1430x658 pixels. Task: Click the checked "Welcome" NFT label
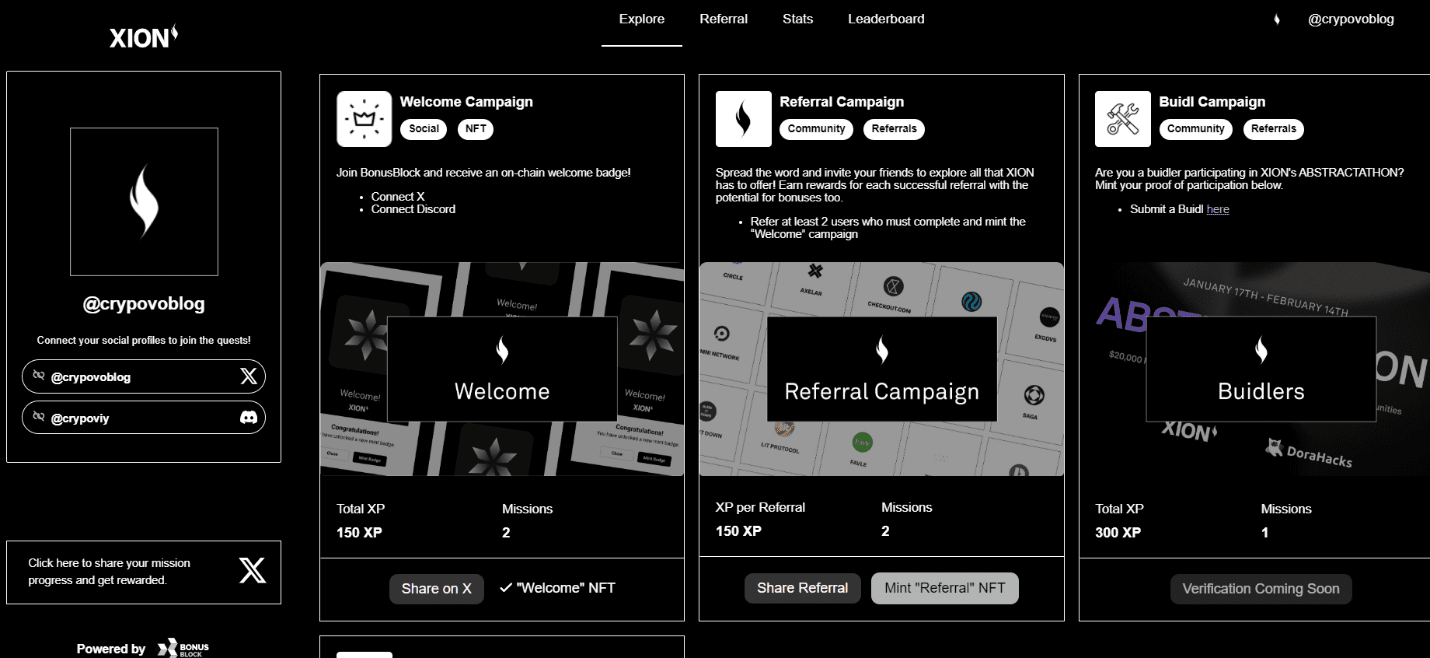tap(557, 588)
